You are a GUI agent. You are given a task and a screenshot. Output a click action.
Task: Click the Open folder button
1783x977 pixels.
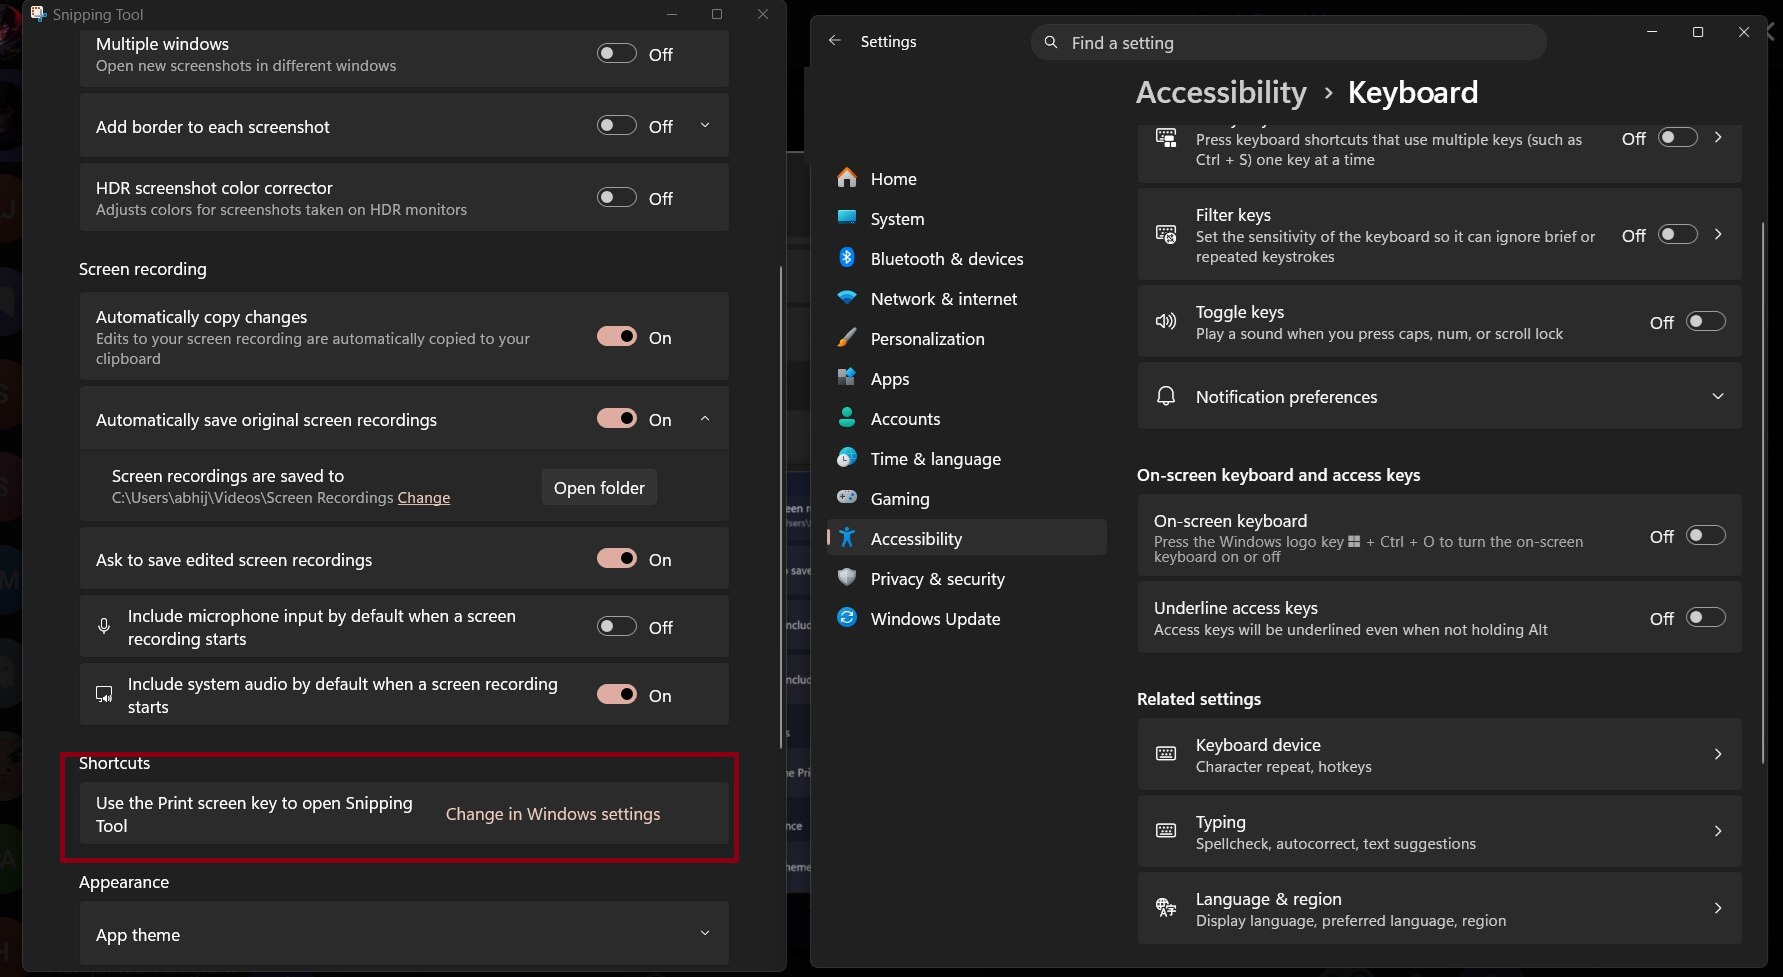coord(598,487)
